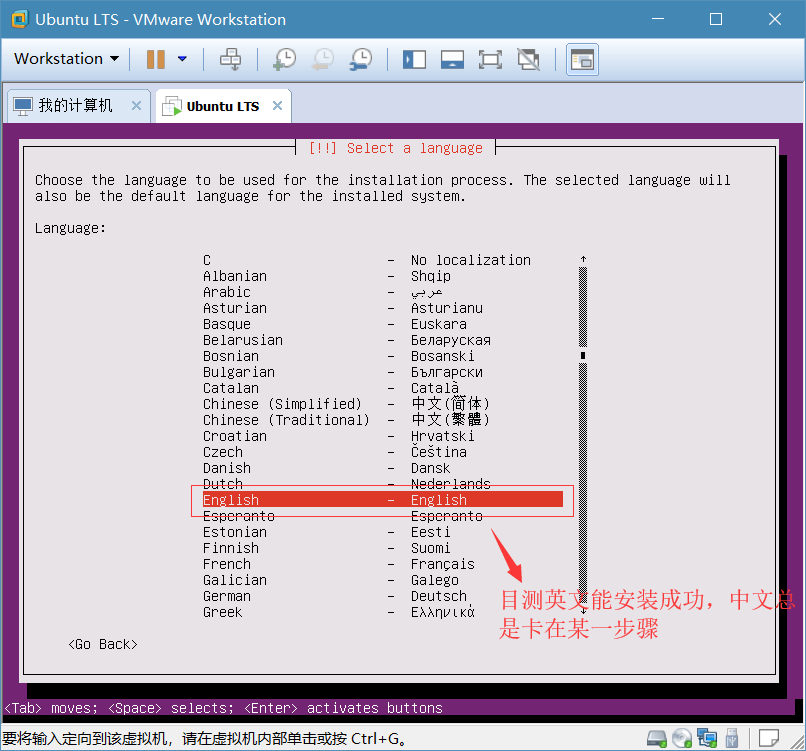Toggle the thumbnail bar view
Screen dimensions: 806x751
click(x=452, y=59)
